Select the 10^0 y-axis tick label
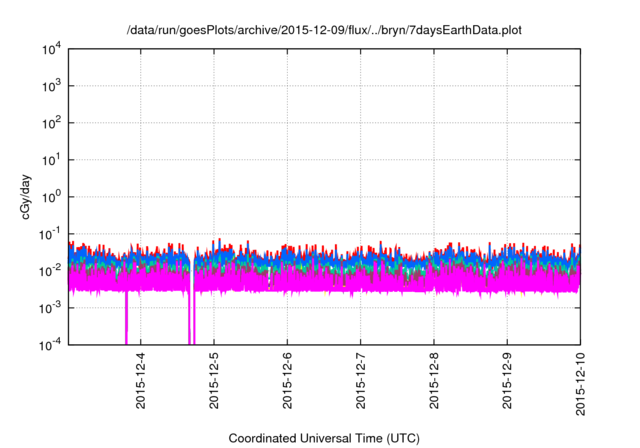 (54, 196)
